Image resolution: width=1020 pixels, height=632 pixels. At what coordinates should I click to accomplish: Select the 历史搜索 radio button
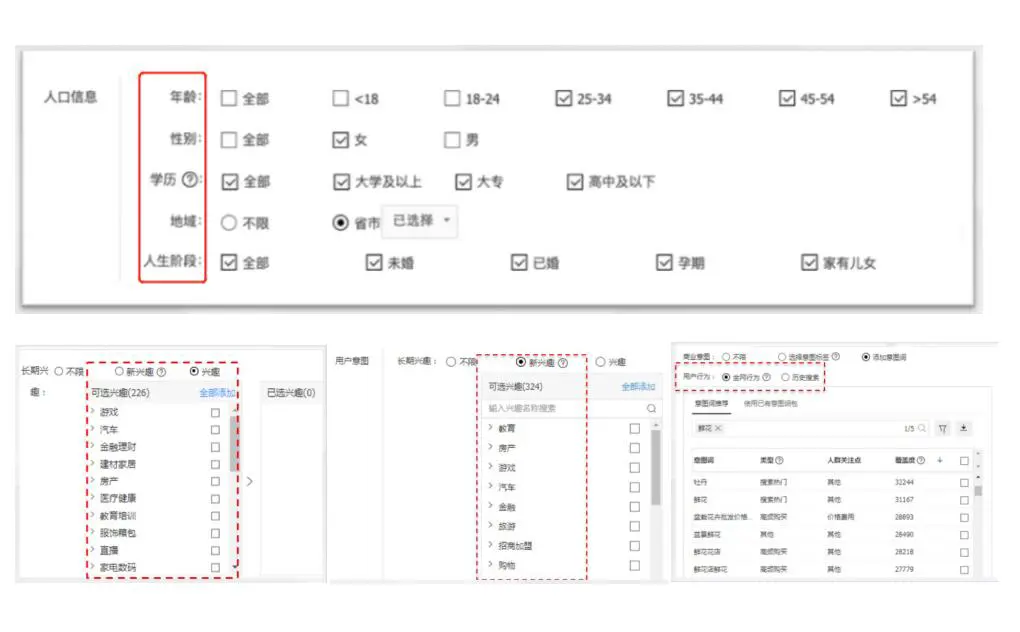[785, 377]
